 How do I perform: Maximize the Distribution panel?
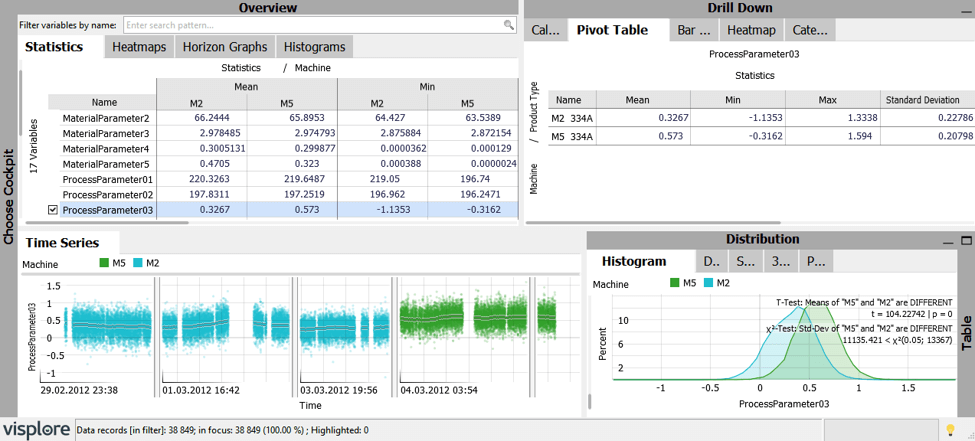pyautogui.click(x=966, y=240)
